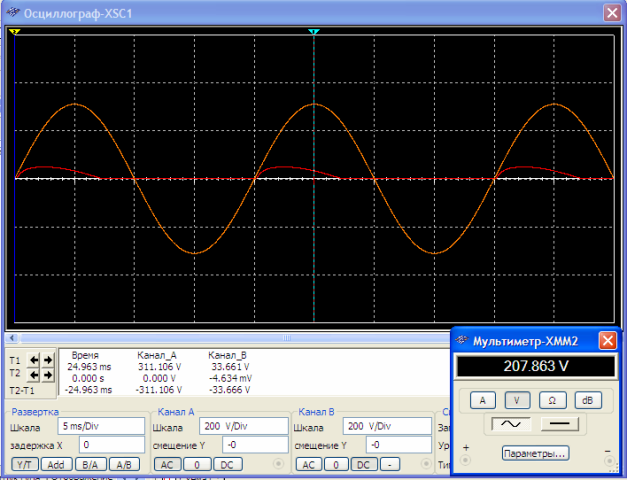Screen dimensions: 627x480
Task: Select voltmeter mode V on multimeter
Action: click(517, 400)
